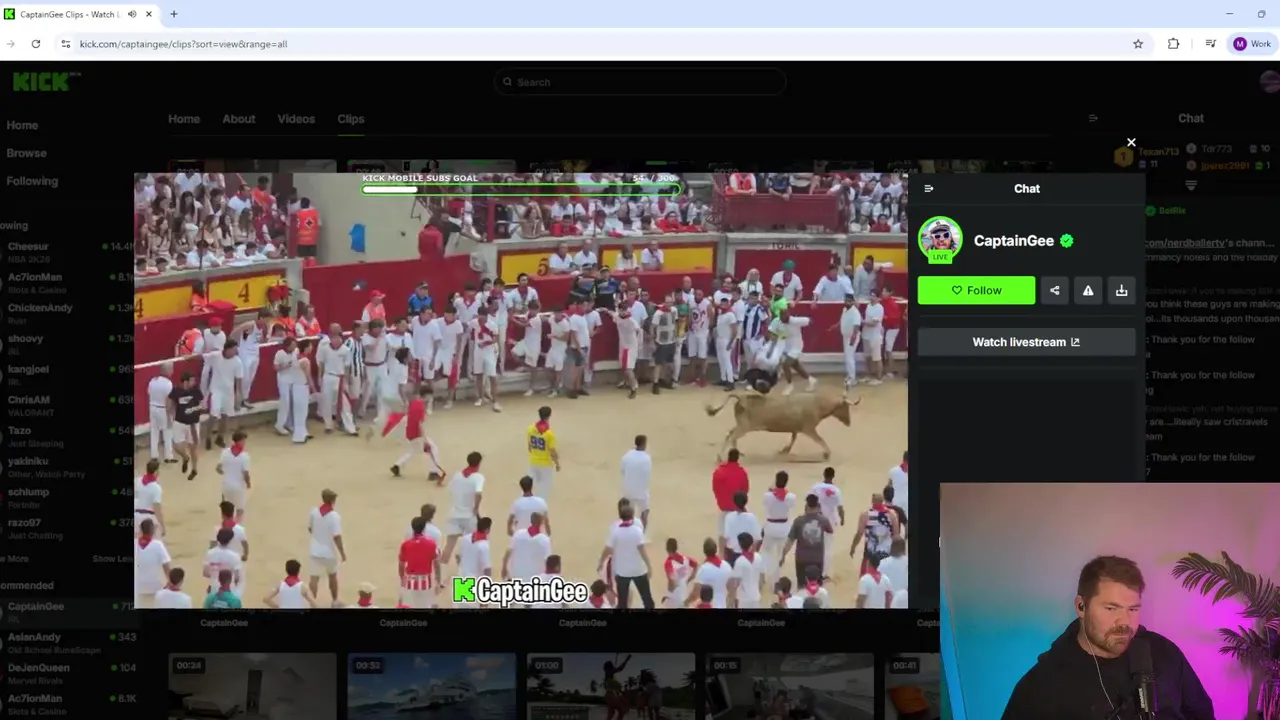Go forward in browser history
The height and width of the screenshot is (720, 1280).
tap(10, 44)
